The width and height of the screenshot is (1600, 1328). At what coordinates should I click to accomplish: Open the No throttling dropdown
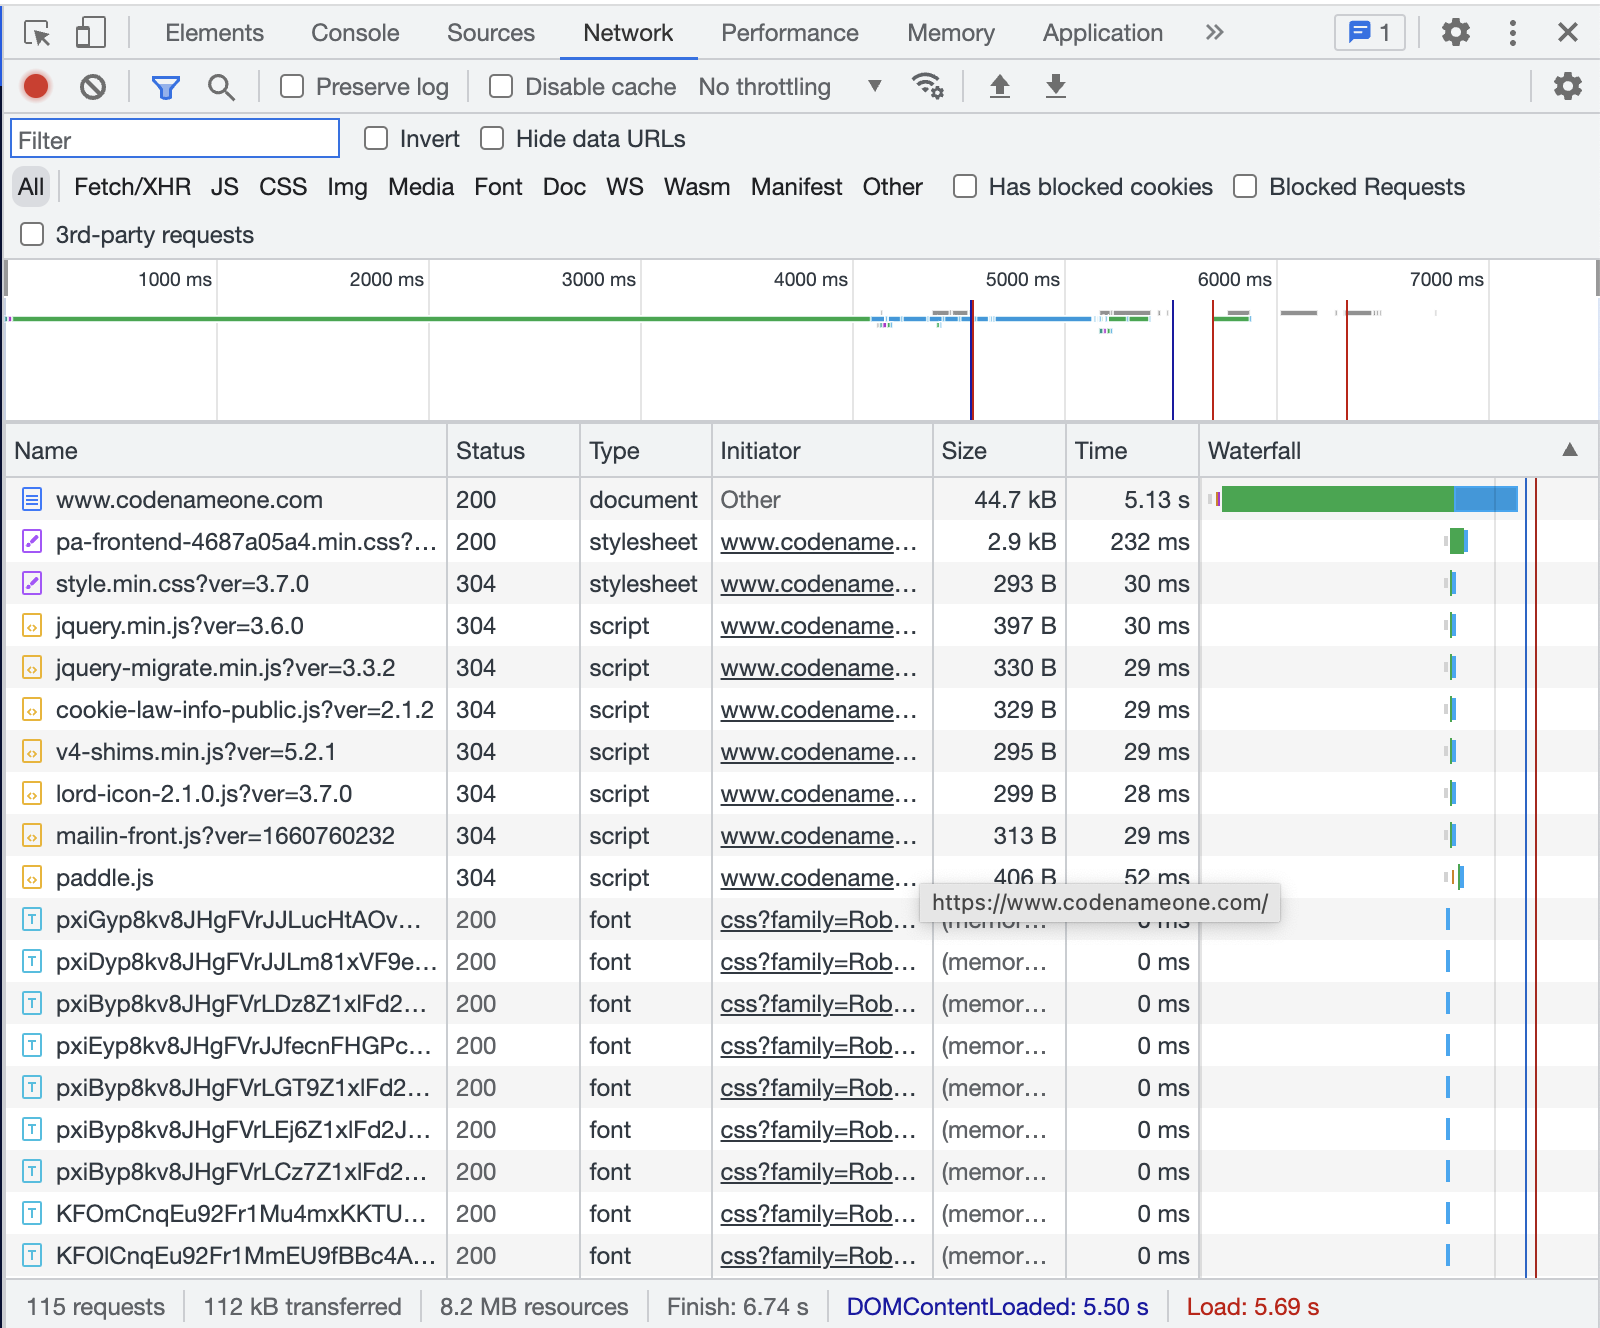pos(789,86)
